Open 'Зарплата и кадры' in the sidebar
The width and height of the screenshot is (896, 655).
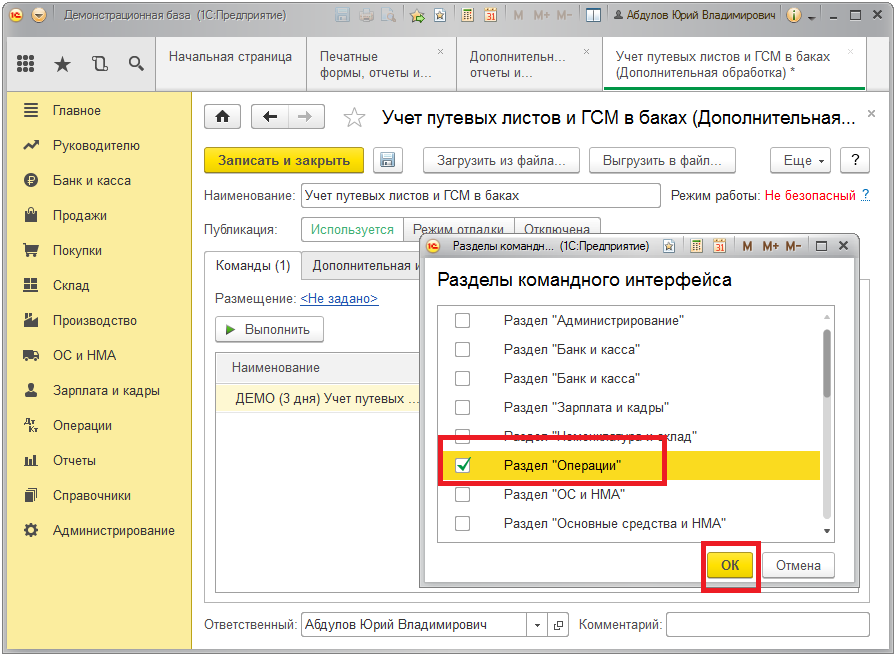(106, 391)
